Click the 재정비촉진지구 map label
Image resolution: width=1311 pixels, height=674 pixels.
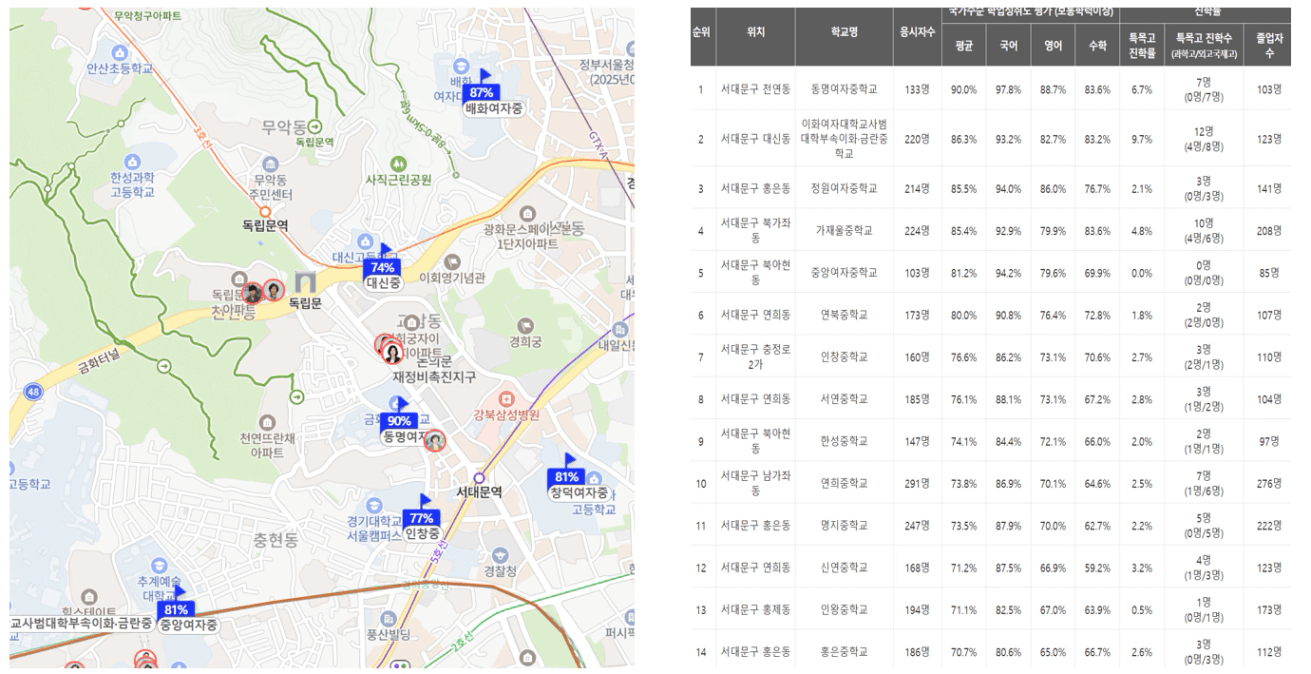[434, 377]
